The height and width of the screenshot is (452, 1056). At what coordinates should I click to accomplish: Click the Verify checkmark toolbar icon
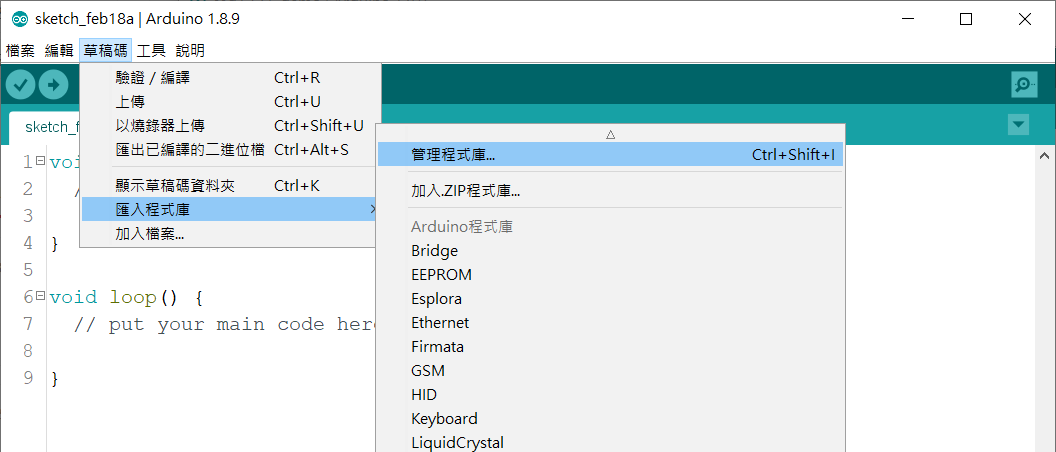(20, 85)
